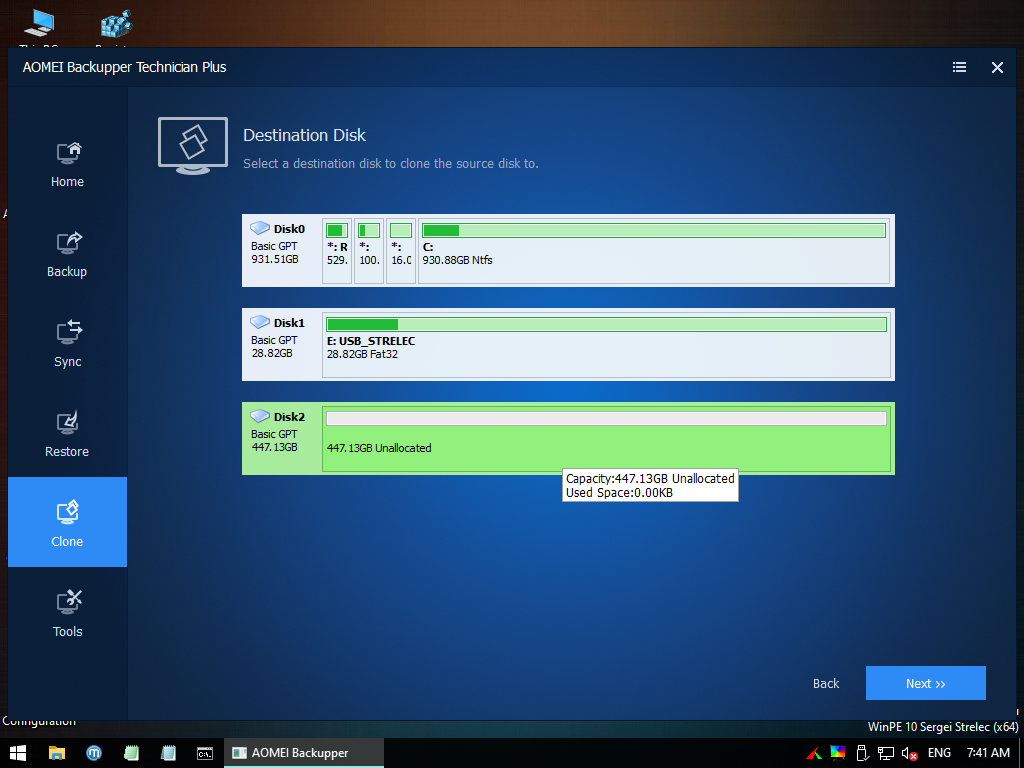Open File Explorer from taskbar

(57, 753)
